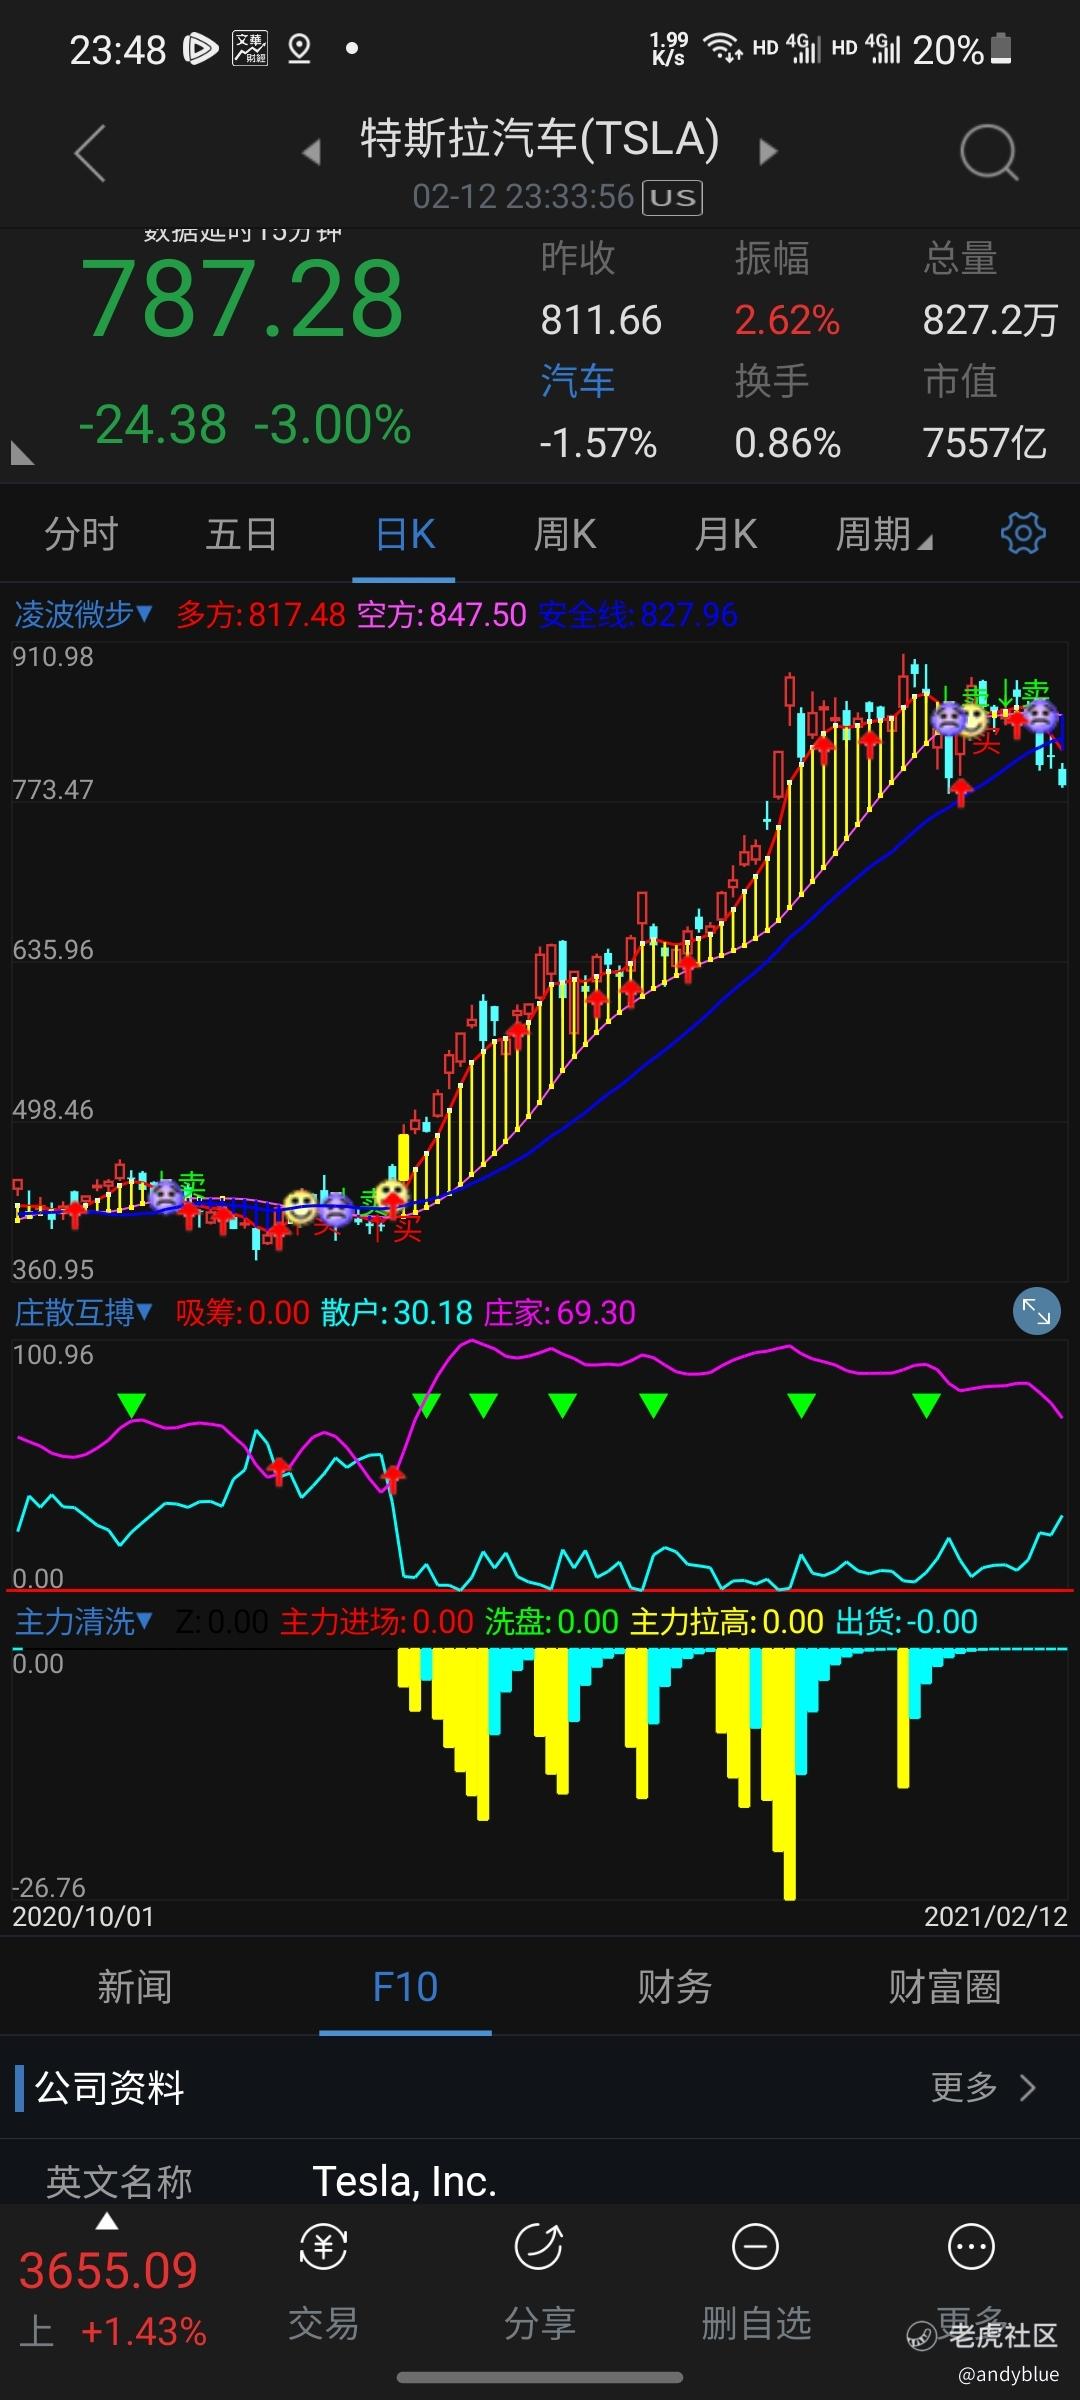Tap the 市值 7557亿 value
Image resolution: width=1080 pixels, height=2400 pixels.
(x=984, y=442)
